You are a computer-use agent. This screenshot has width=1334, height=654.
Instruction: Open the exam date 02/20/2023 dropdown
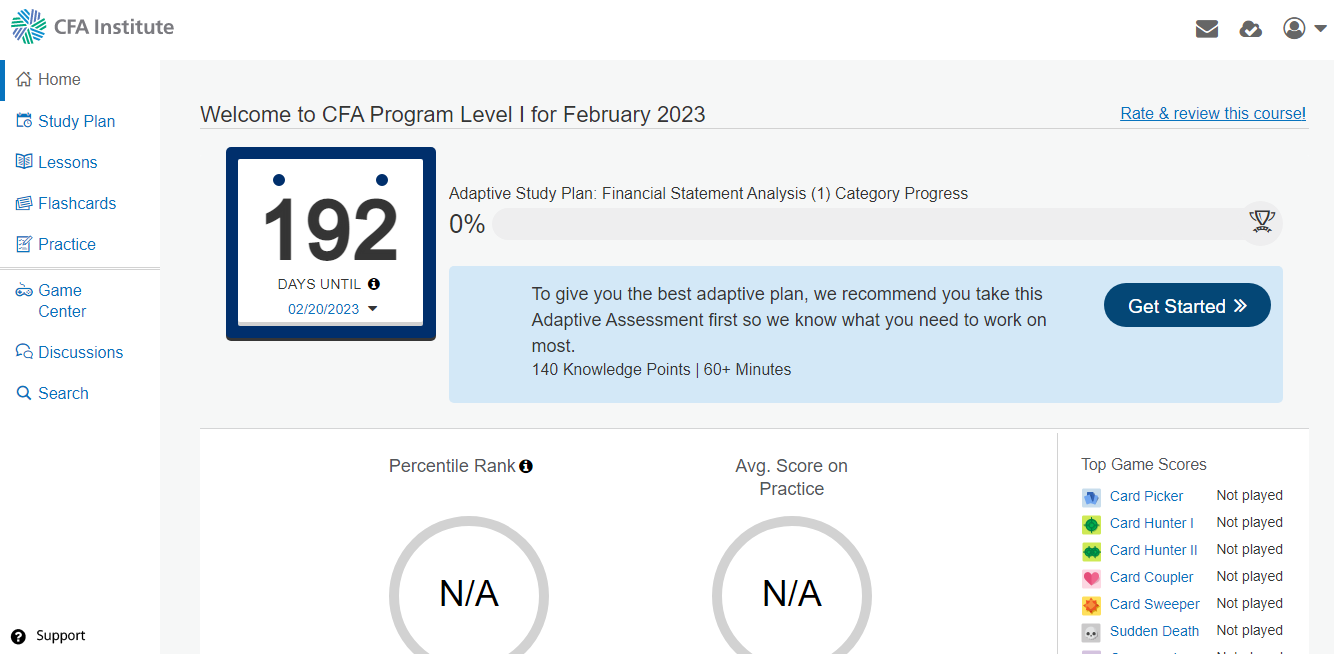tap(332, 309)
